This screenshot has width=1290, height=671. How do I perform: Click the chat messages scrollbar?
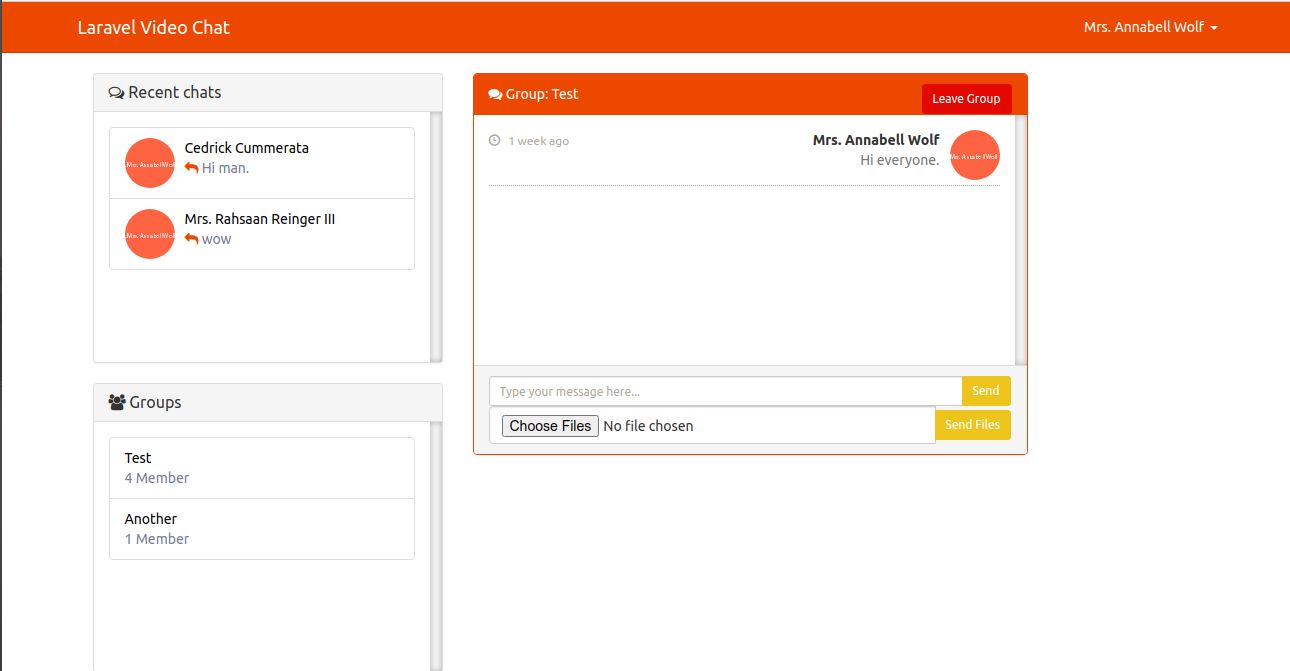click(x=1021, y=240)
